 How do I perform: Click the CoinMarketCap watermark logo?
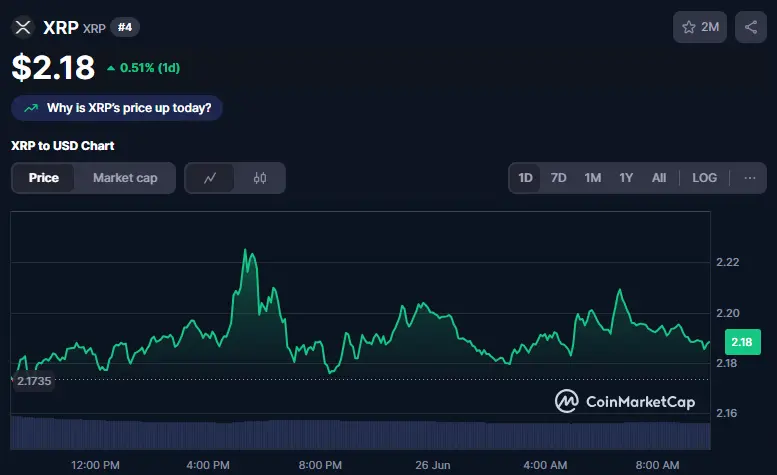(x=625, y=401)
